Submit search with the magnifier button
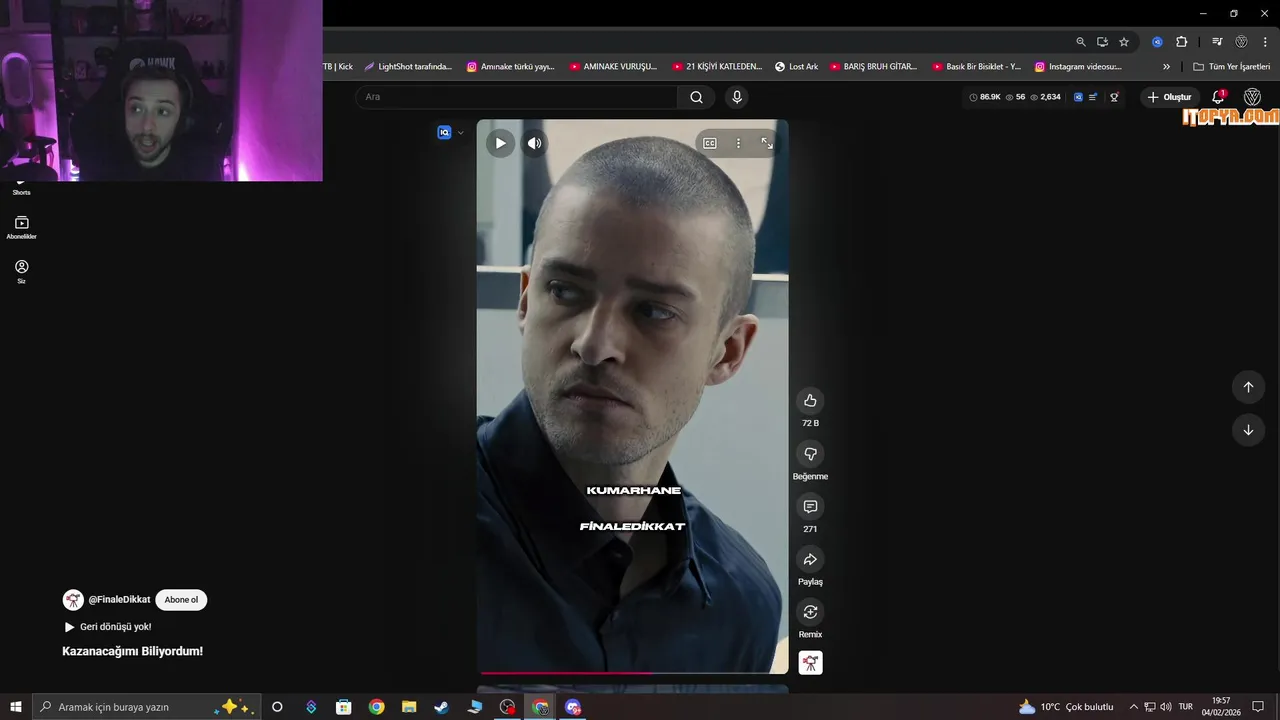The image size is (1280, 720). 696,97
